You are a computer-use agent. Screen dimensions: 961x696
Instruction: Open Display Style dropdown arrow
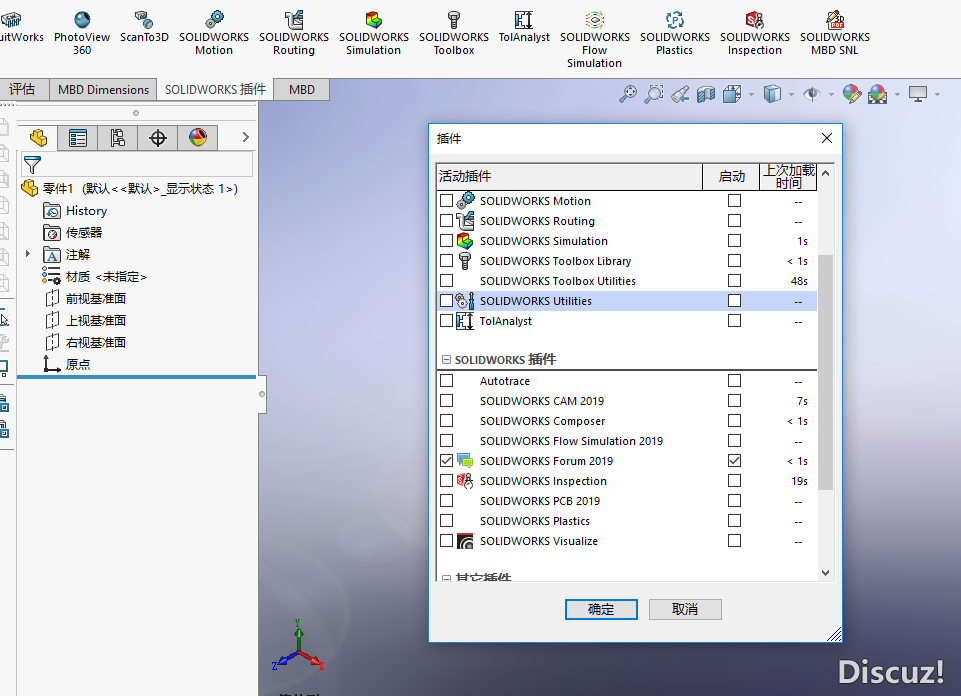tap(791, 94)
